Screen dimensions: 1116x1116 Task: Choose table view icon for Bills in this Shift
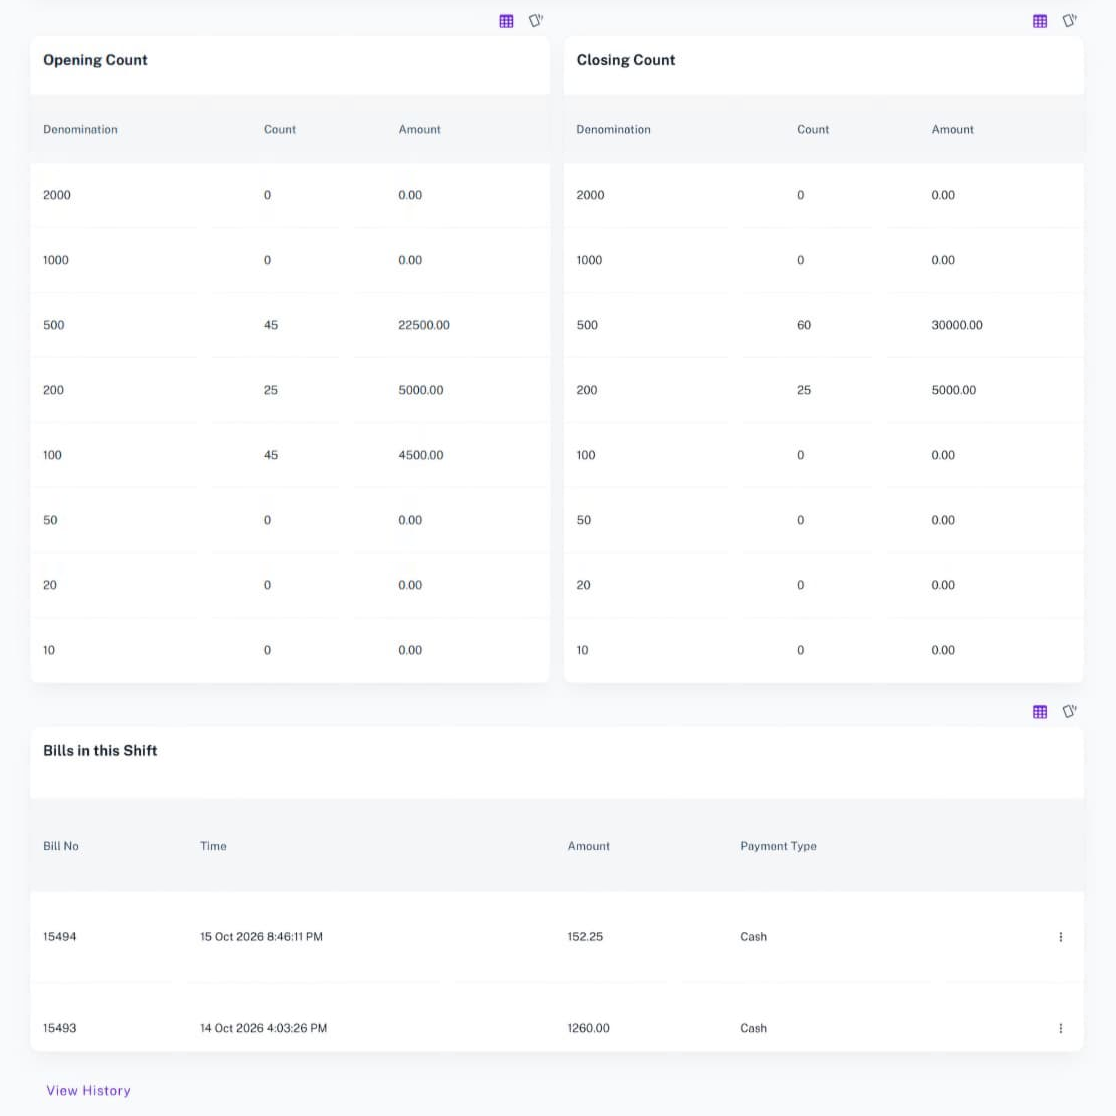pos(1040,712)
